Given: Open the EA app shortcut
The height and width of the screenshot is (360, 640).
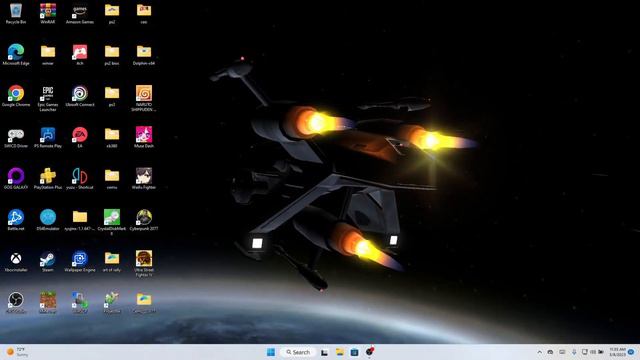Looking at the screenshot, I should point(80,137).
